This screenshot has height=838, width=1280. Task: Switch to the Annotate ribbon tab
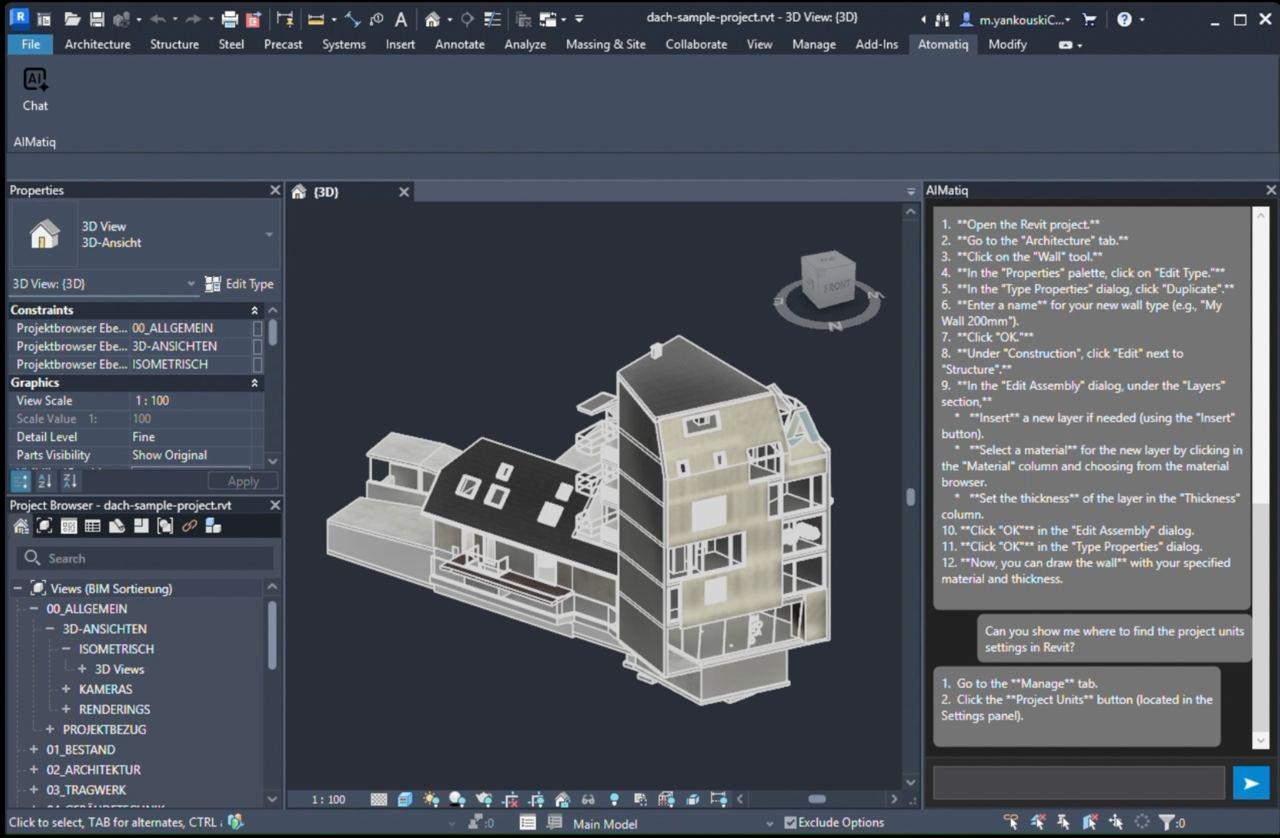pos(459,44)
